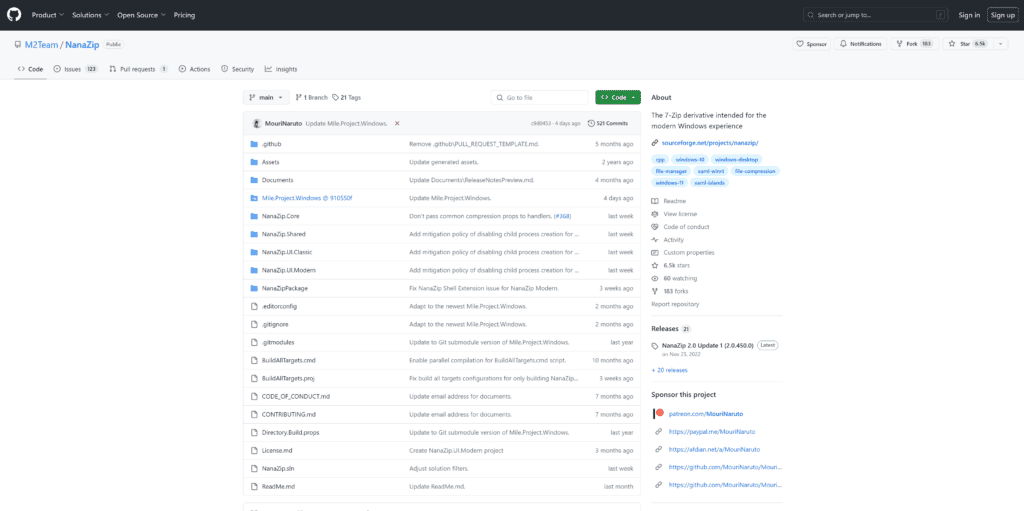Click Sign in link
The image size is (1024, 511).
pos(969,15)
